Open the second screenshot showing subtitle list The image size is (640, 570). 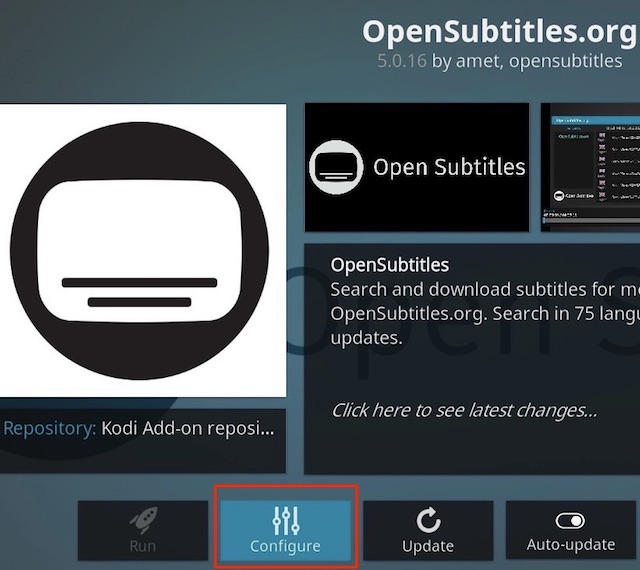(590, 167)
